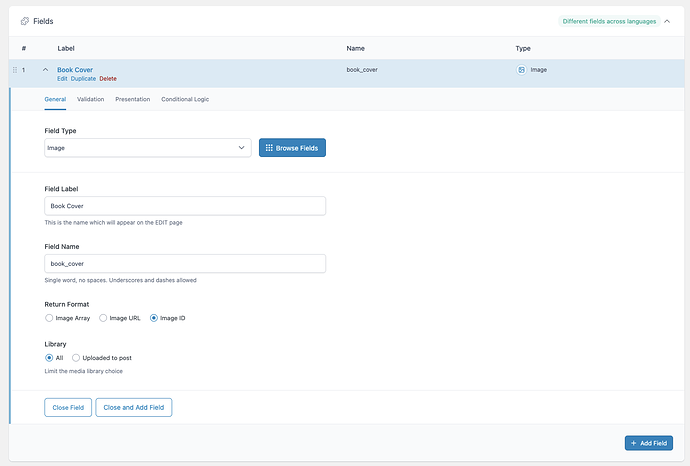This screenshot has width=690, height=466.
Task: Click the Browse Fields button
Action: coord(292,148)
